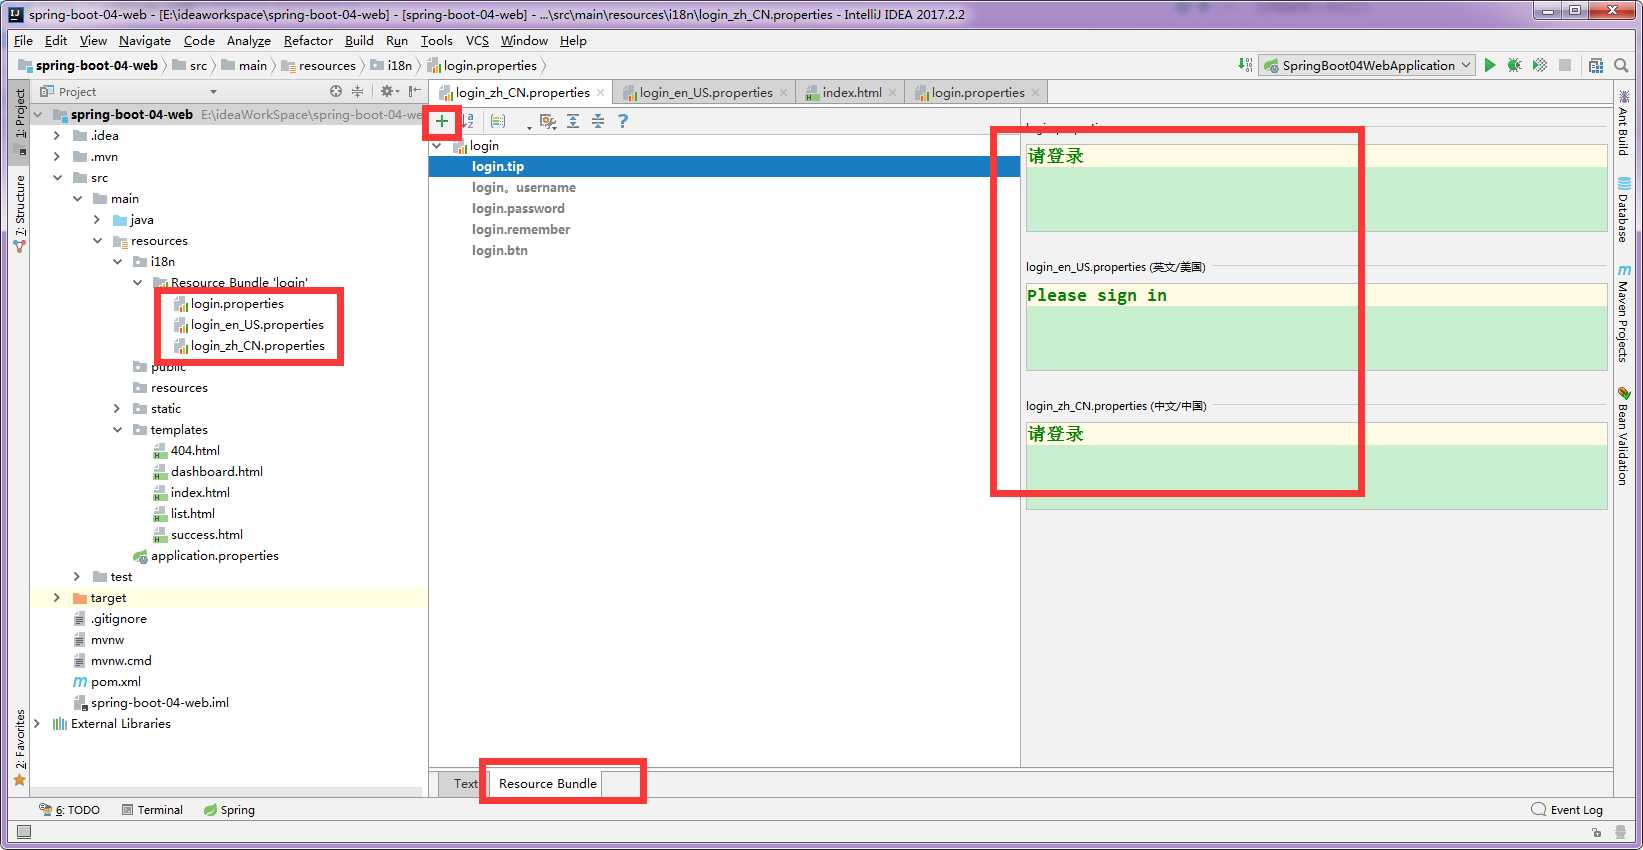Image resolution: width=1643 pixels, height=850 pixels.
Task: Open Terminal tool window
Action: click(152, 810)
